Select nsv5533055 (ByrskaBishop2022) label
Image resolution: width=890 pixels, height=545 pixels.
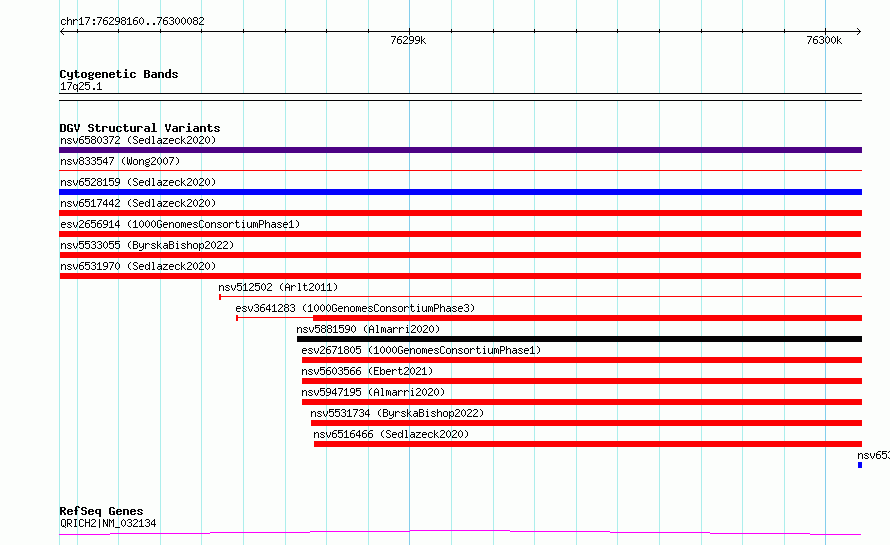click(147, 245)
